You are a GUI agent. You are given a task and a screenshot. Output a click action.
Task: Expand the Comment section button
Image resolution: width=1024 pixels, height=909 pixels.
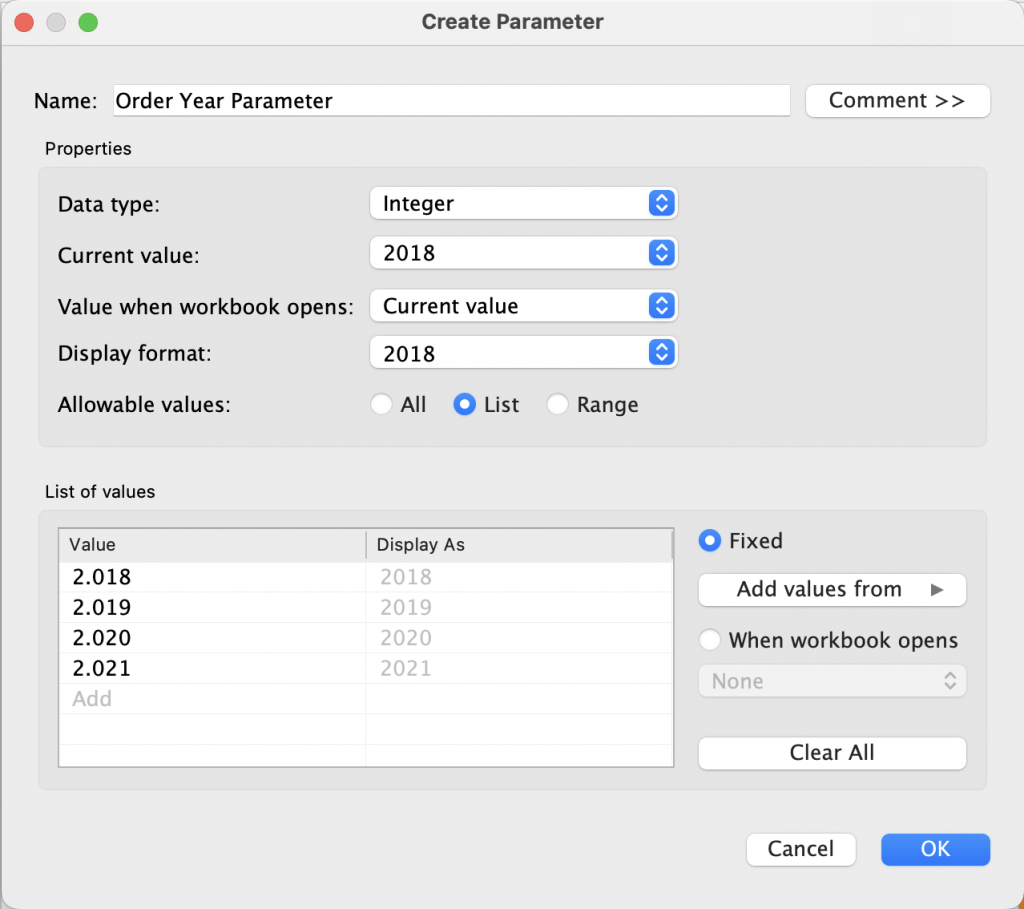[897, 101]
